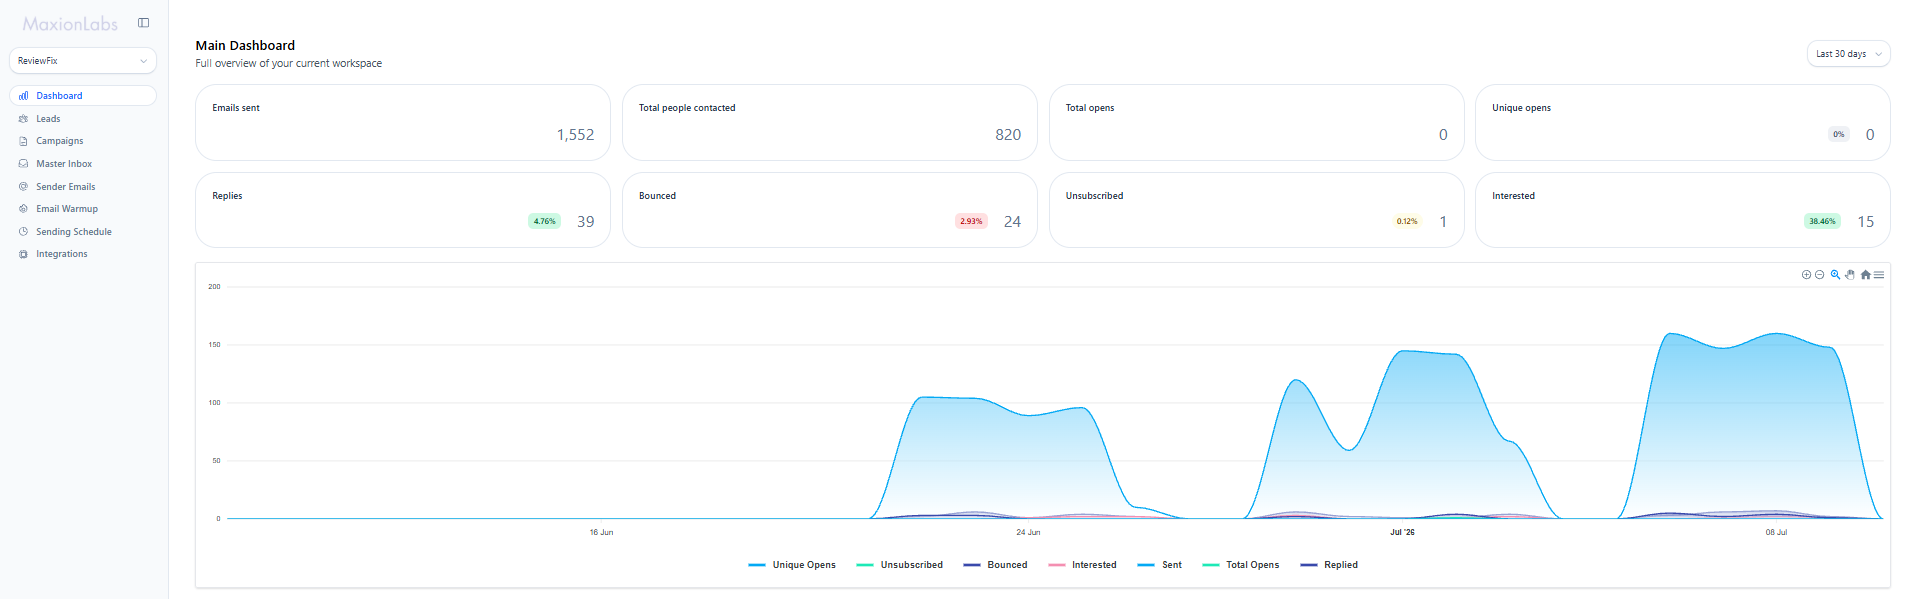Reset chart zoom with home icon
1910x599 pixels.
click(1865, 275)
